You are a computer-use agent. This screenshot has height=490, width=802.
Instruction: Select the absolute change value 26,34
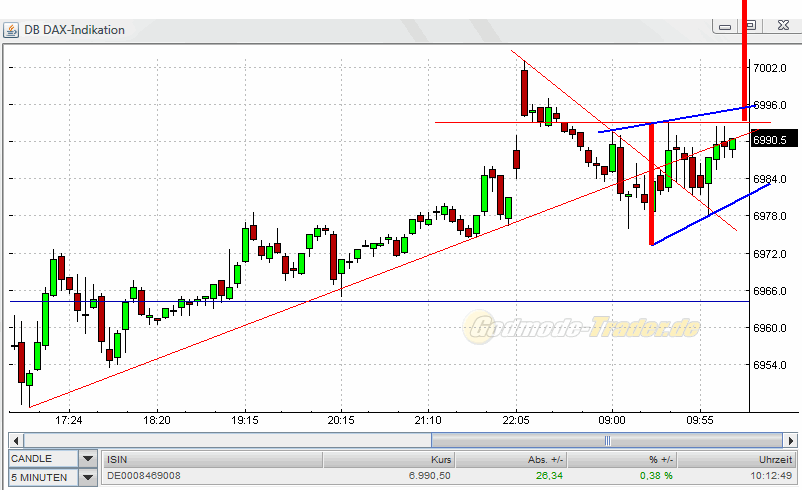point(549,476)
